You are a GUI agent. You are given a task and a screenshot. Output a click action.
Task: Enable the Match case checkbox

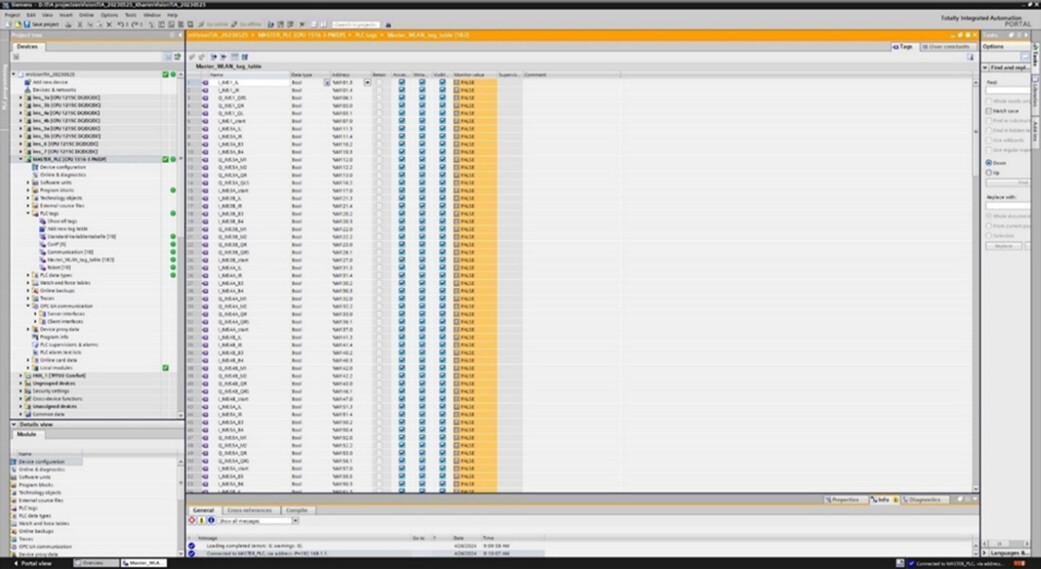[x=989, y=111]
